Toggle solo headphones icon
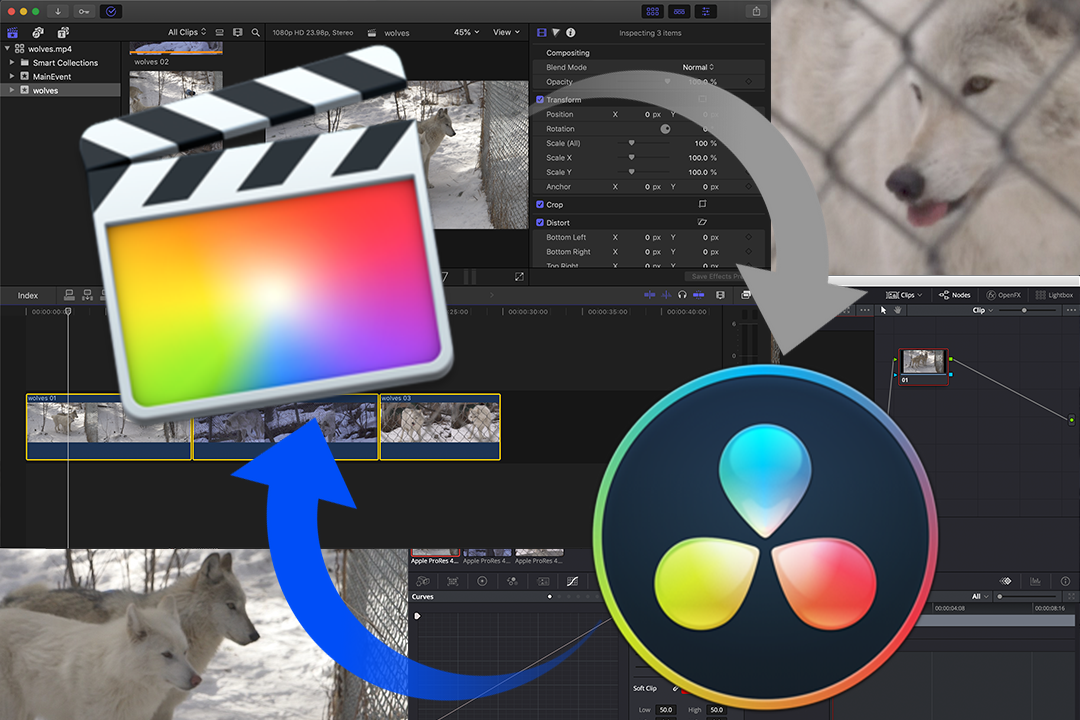This screenshot has width=1080, height=720. tap(682, 295)
